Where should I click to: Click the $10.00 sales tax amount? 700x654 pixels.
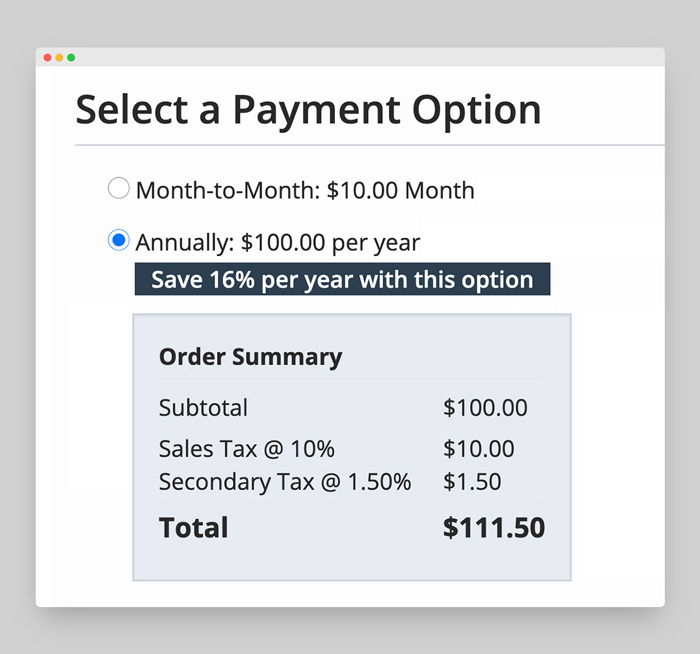[479, 449]
